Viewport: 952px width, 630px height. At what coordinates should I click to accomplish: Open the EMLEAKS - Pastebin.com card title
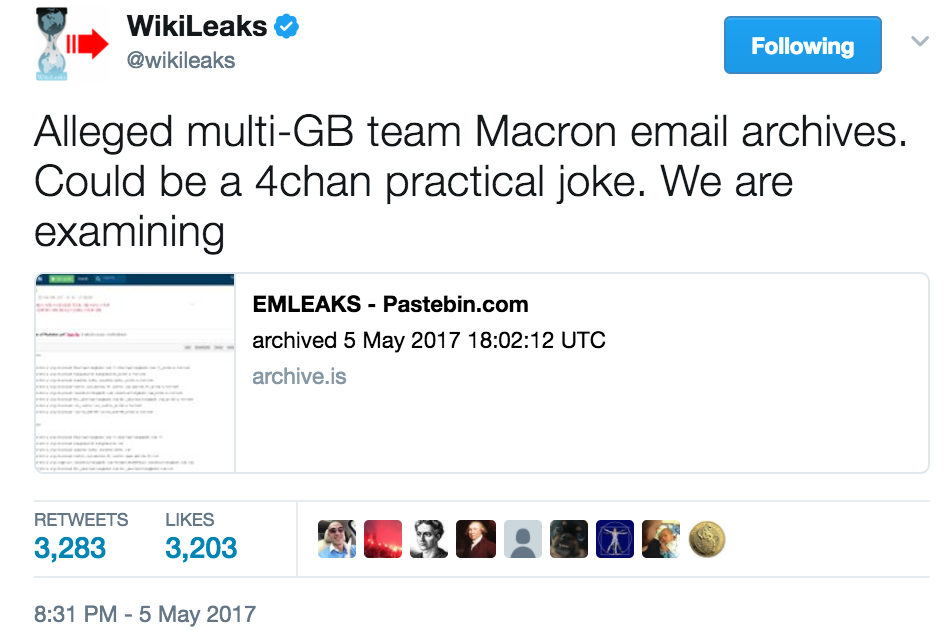[390, 304]
